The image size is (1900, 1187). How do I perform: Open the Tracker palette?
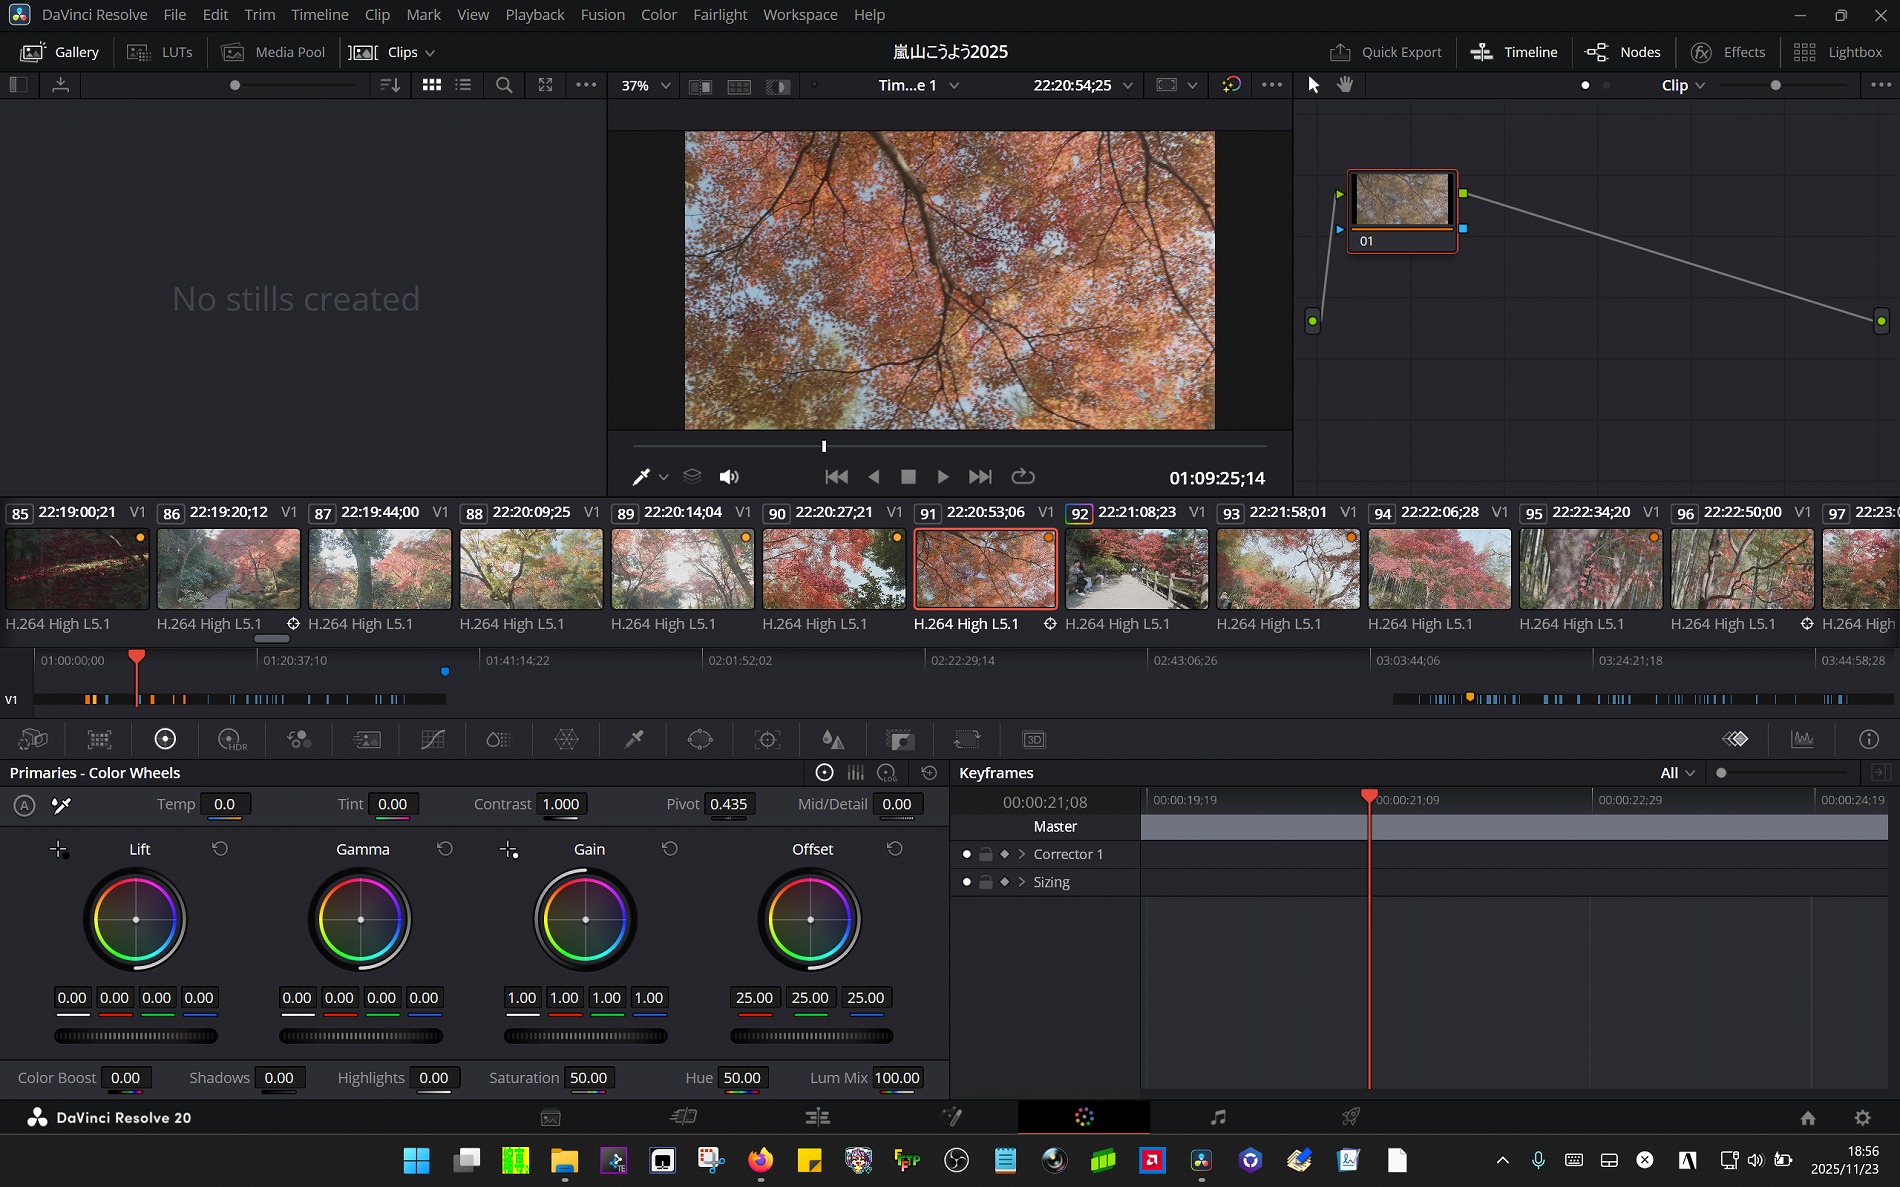coord(767,740)
